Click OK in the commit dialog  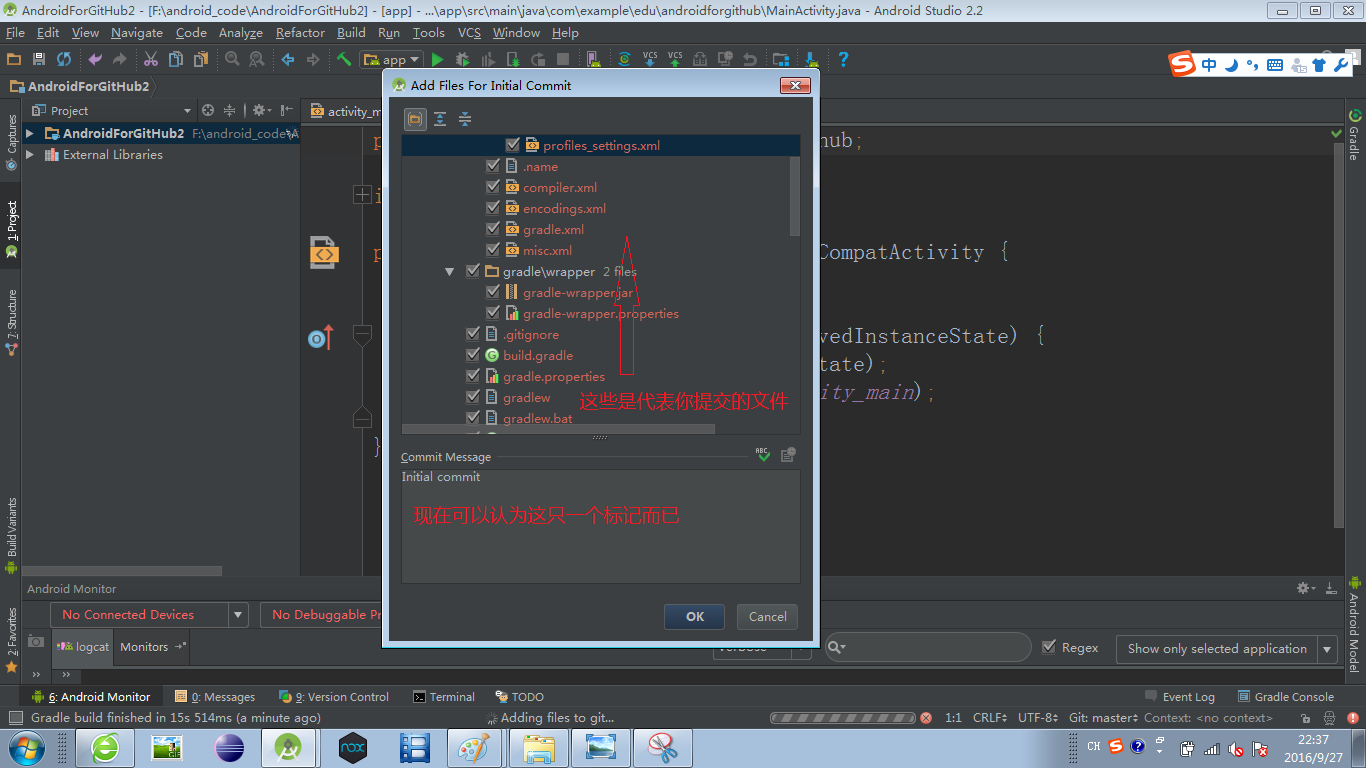695,616
